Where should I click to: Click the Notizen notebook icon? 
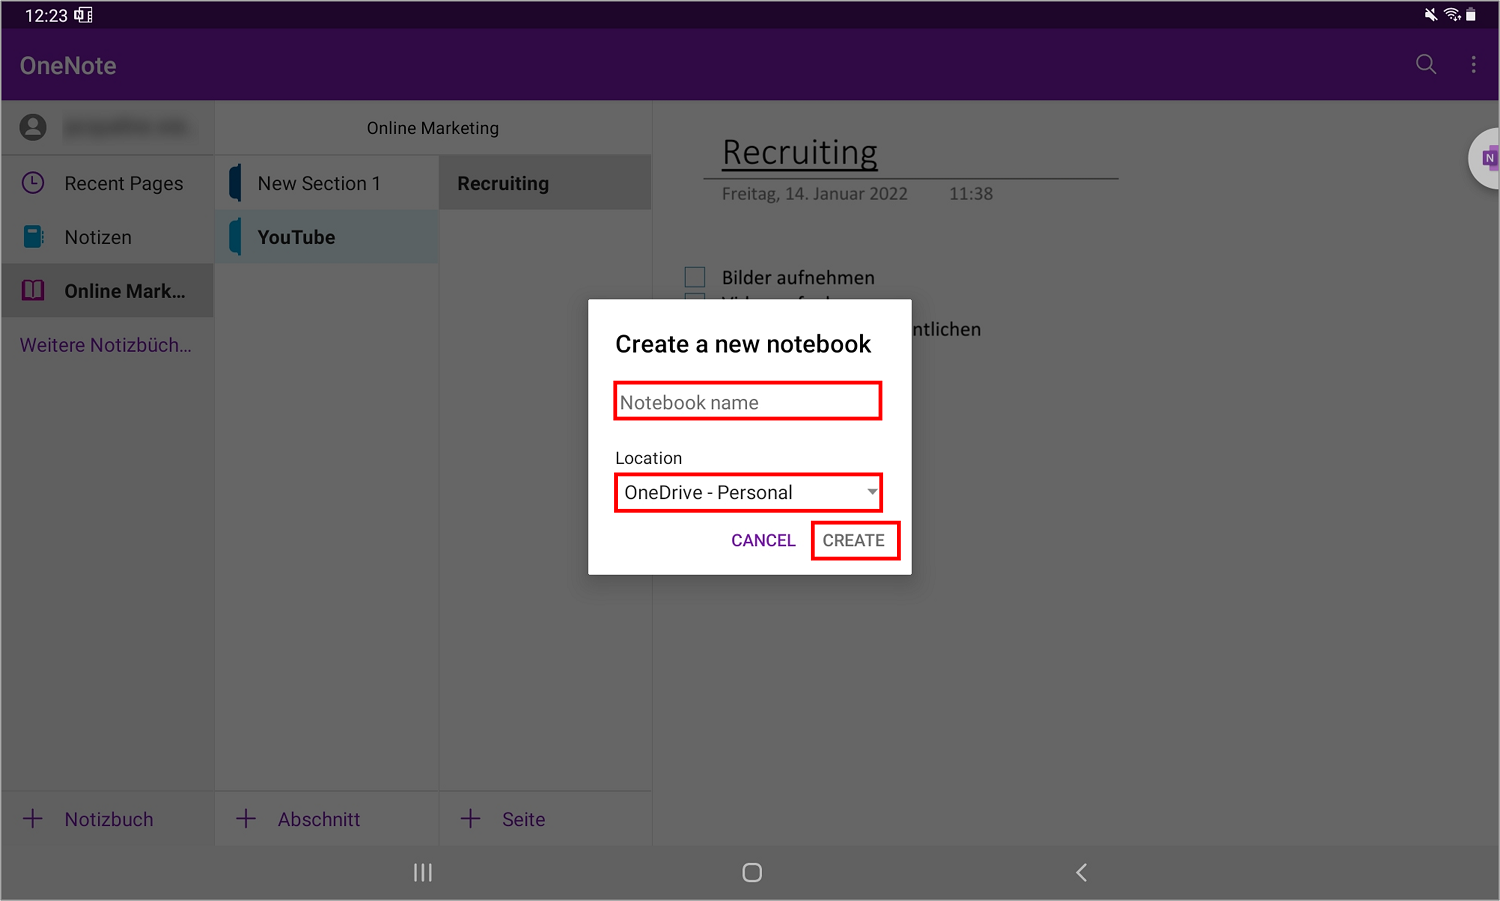pos(33,237)
